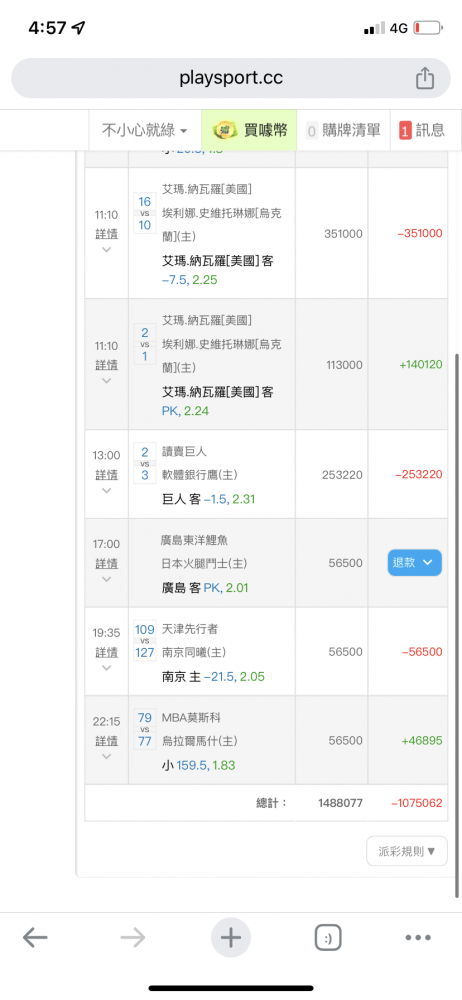Expand 詳情 for the 17:00 game
The height and width of the screenshot is (1000, 462).
coord(107,562)
